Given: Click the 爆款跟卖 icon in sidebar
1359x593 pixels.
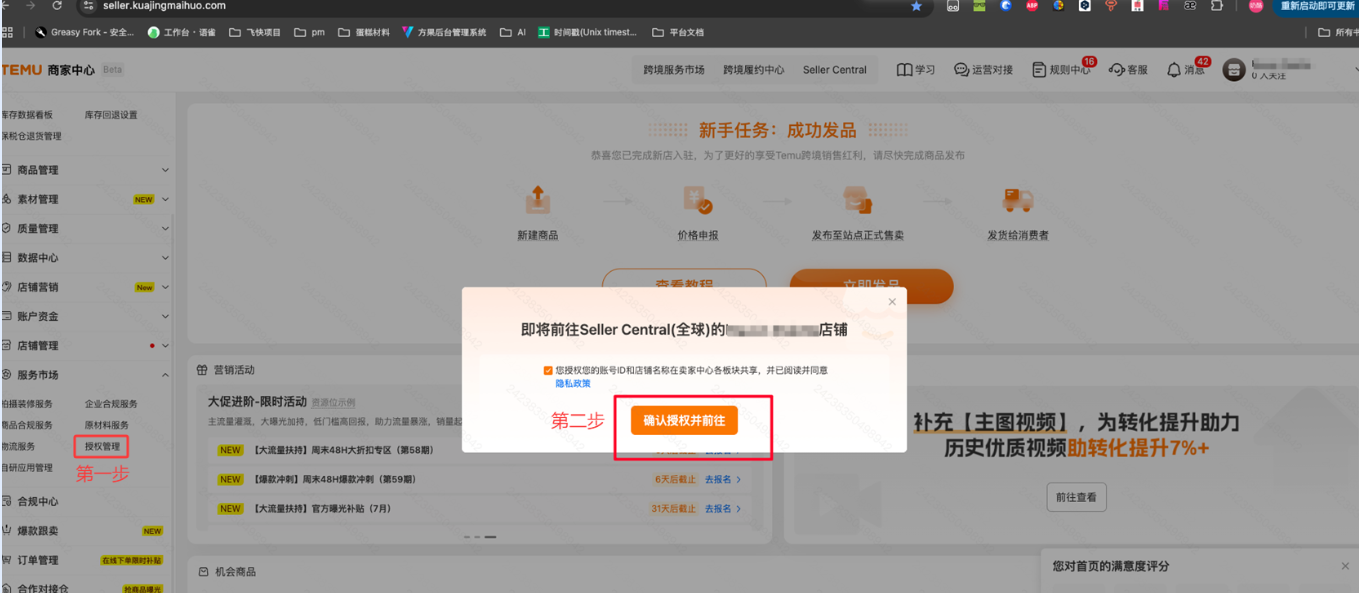Looking at the screenshot, I should click(7, 531).
